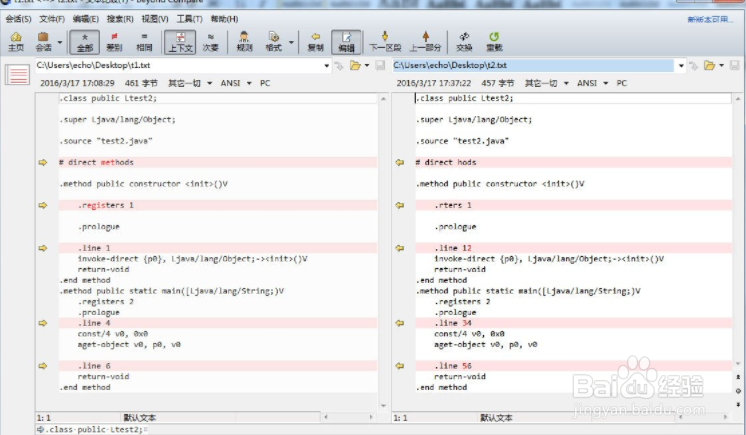Click the 新版本可用 update link

[710, 20]
